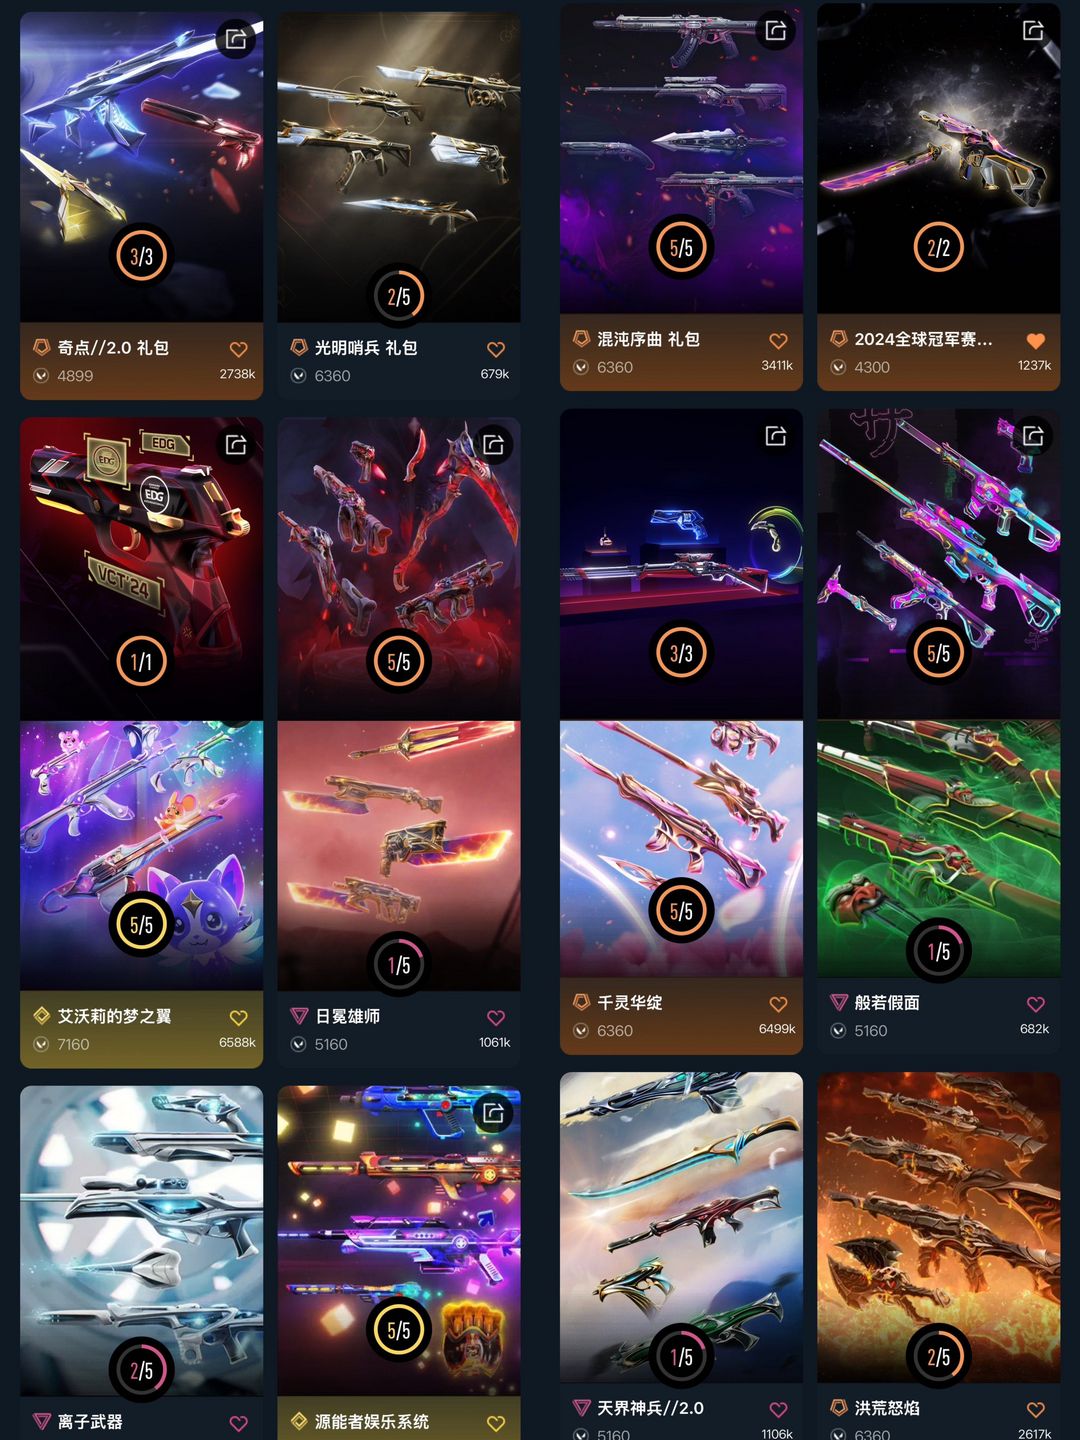The image size is (1080, 1440).
Task: Toggle heart on 光明哨兵 礼包
Action: [496, 349]
